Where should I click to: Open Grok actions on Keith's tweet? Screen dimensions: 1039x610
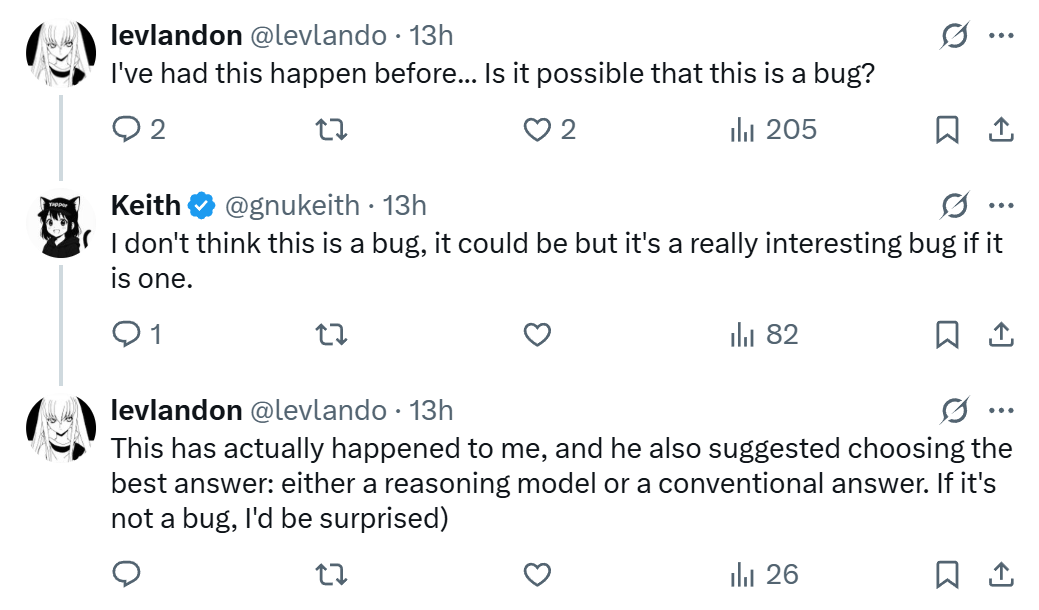[x=954, y=206]
